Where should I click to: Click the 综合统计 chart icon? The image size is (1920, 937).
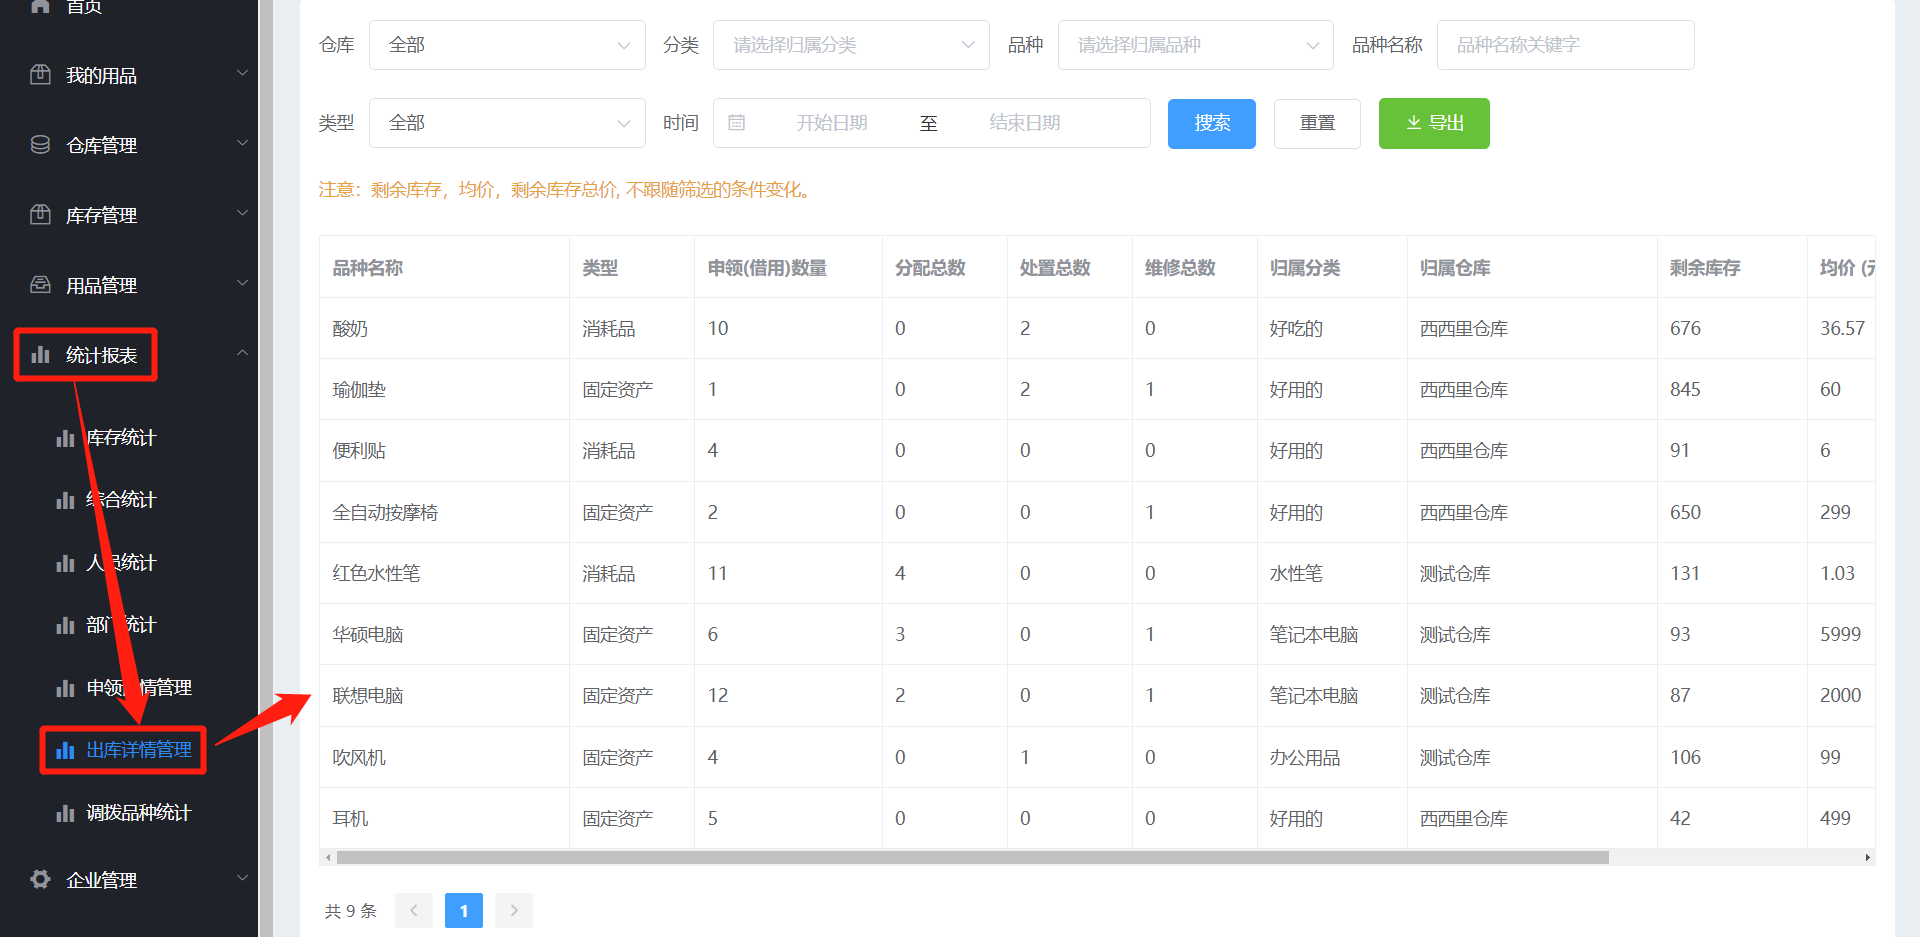[x=65, y=500]
